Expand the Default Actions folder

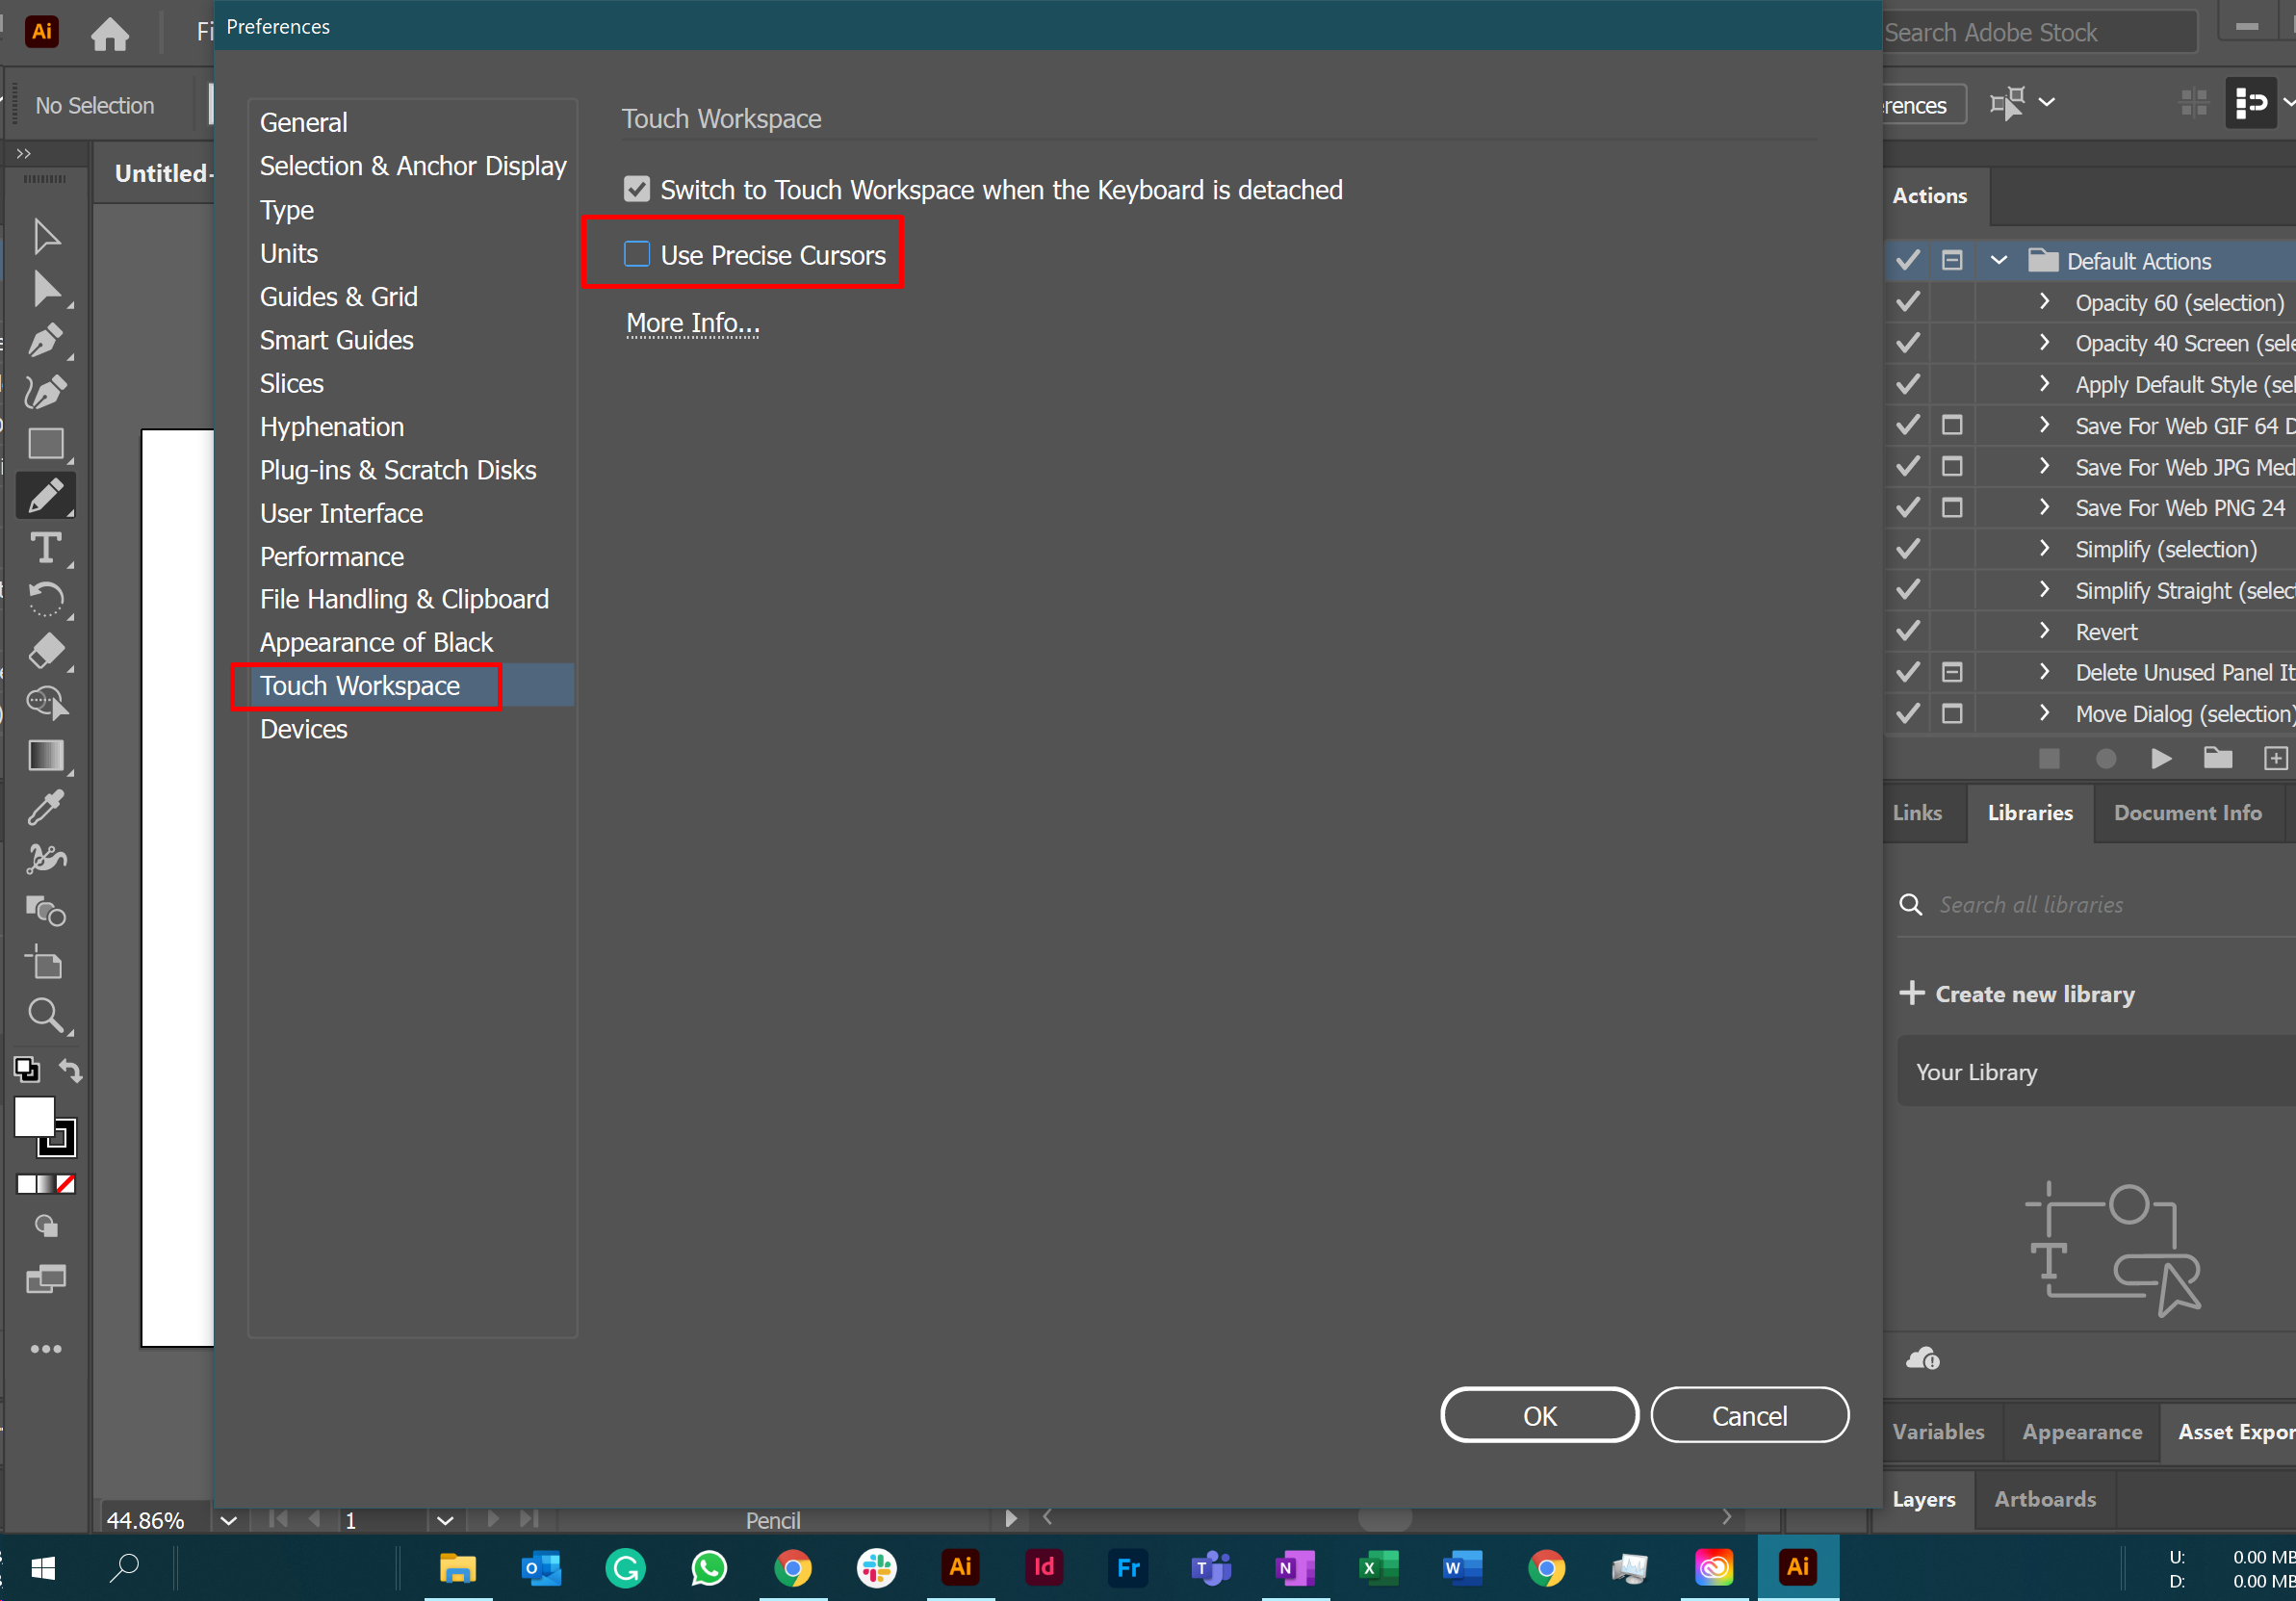1999,260
